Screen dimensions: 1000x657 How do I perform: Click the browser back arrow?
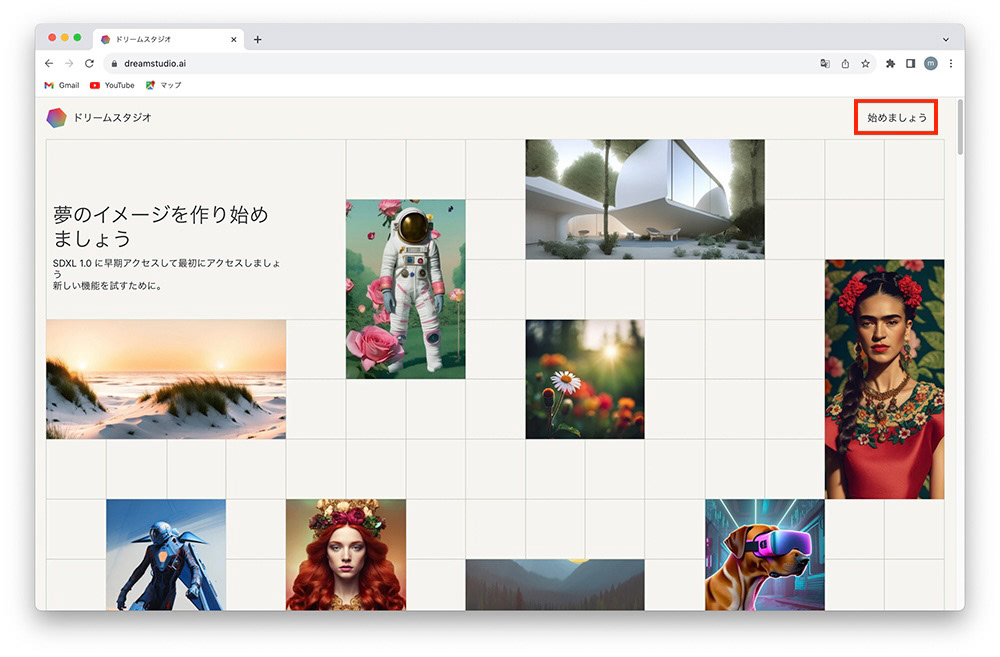[49, 63]
